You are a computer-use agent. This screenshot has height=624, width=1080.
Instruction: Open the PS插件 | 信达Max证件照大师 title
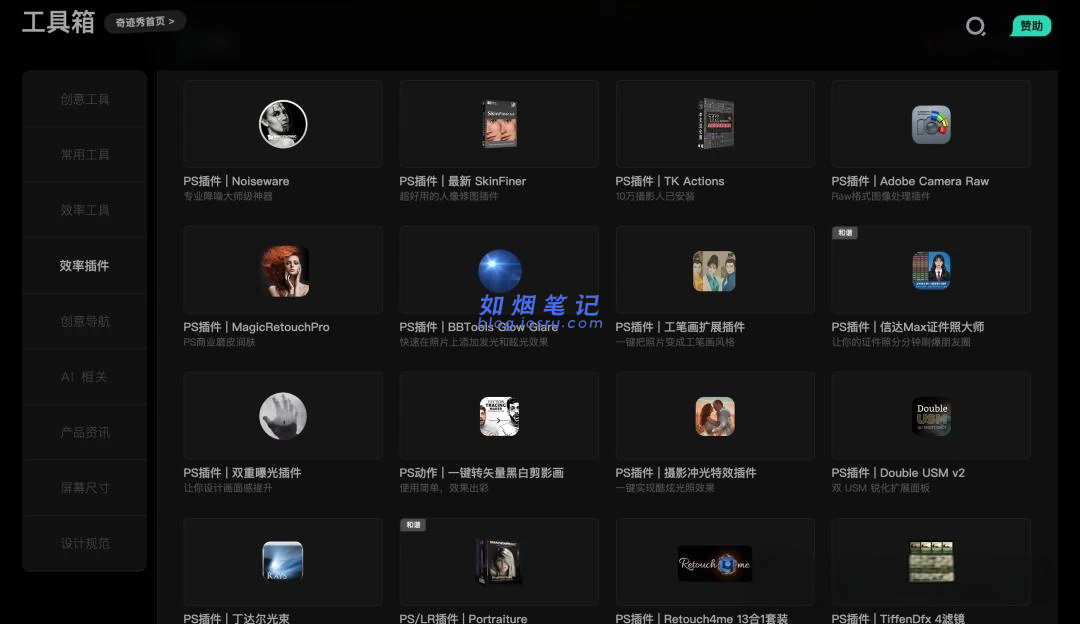pos(908,327)
